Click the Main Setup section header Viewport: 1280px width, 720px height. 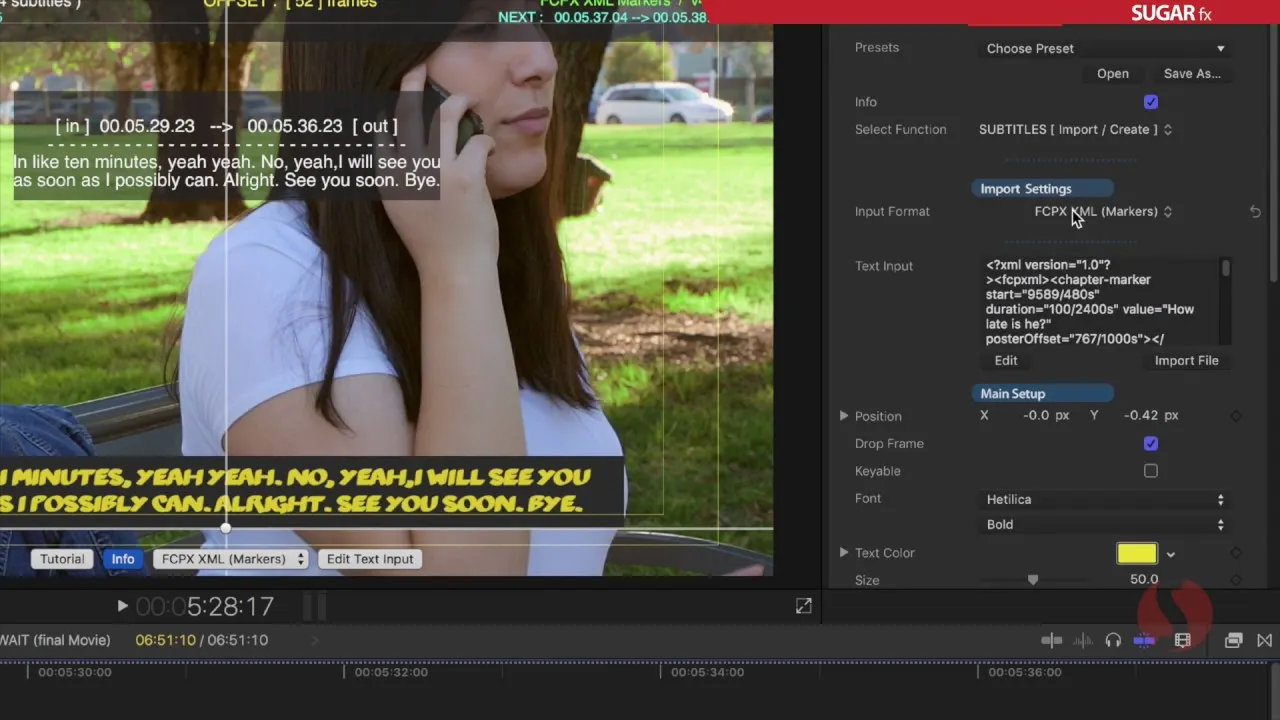(1043, 394)
